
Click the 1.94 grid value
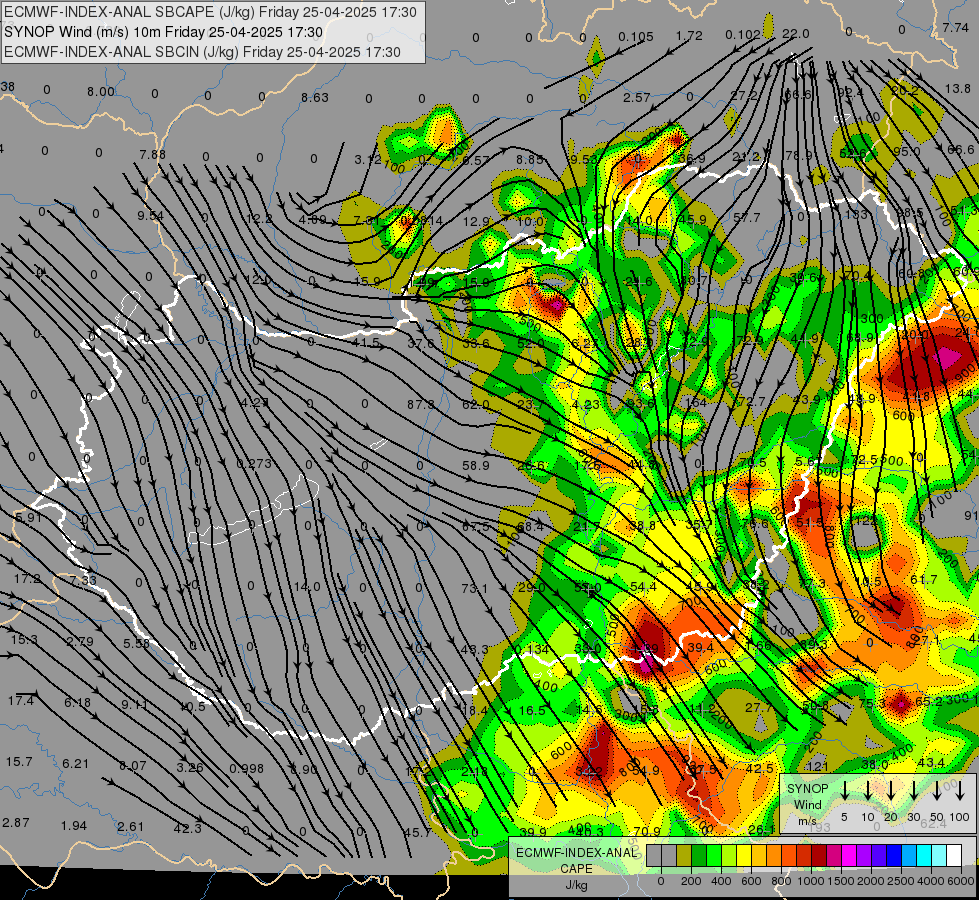pyautogui.click(x=74, y=826)
